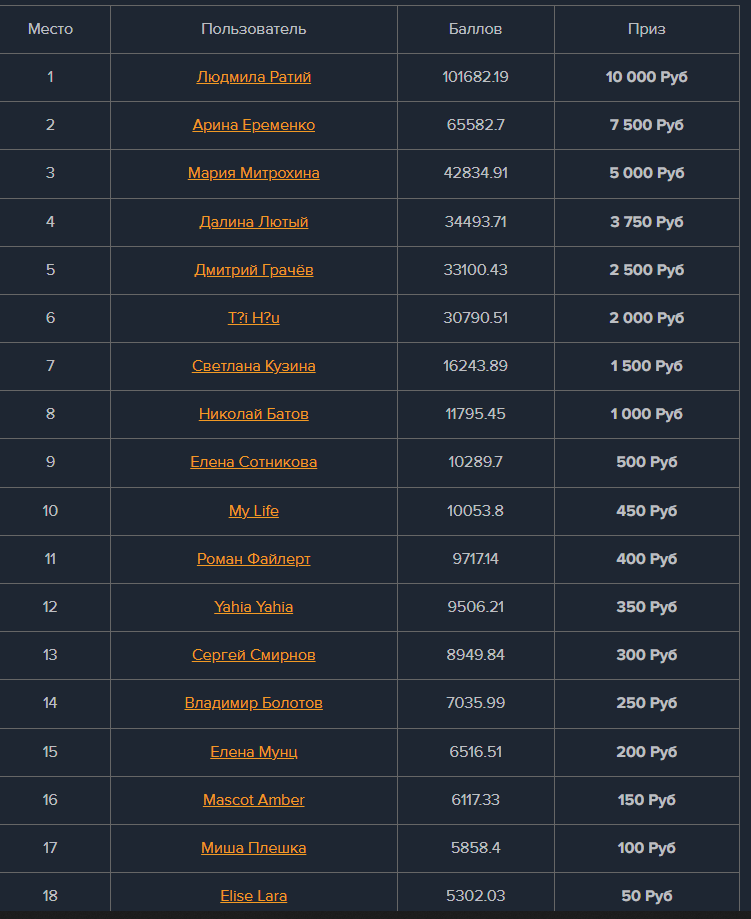Visit Сергей Смирнов profile

tap(254, 655)
